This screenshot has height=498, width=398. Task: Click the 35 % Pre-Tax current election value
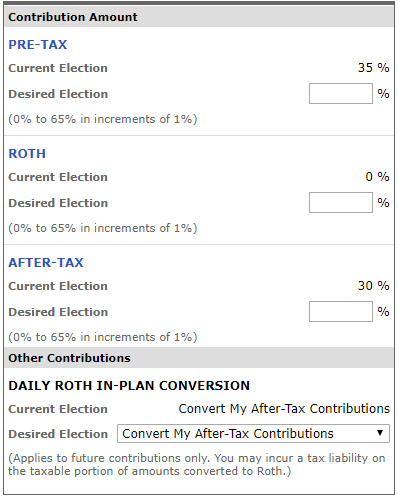coord(373,68)
